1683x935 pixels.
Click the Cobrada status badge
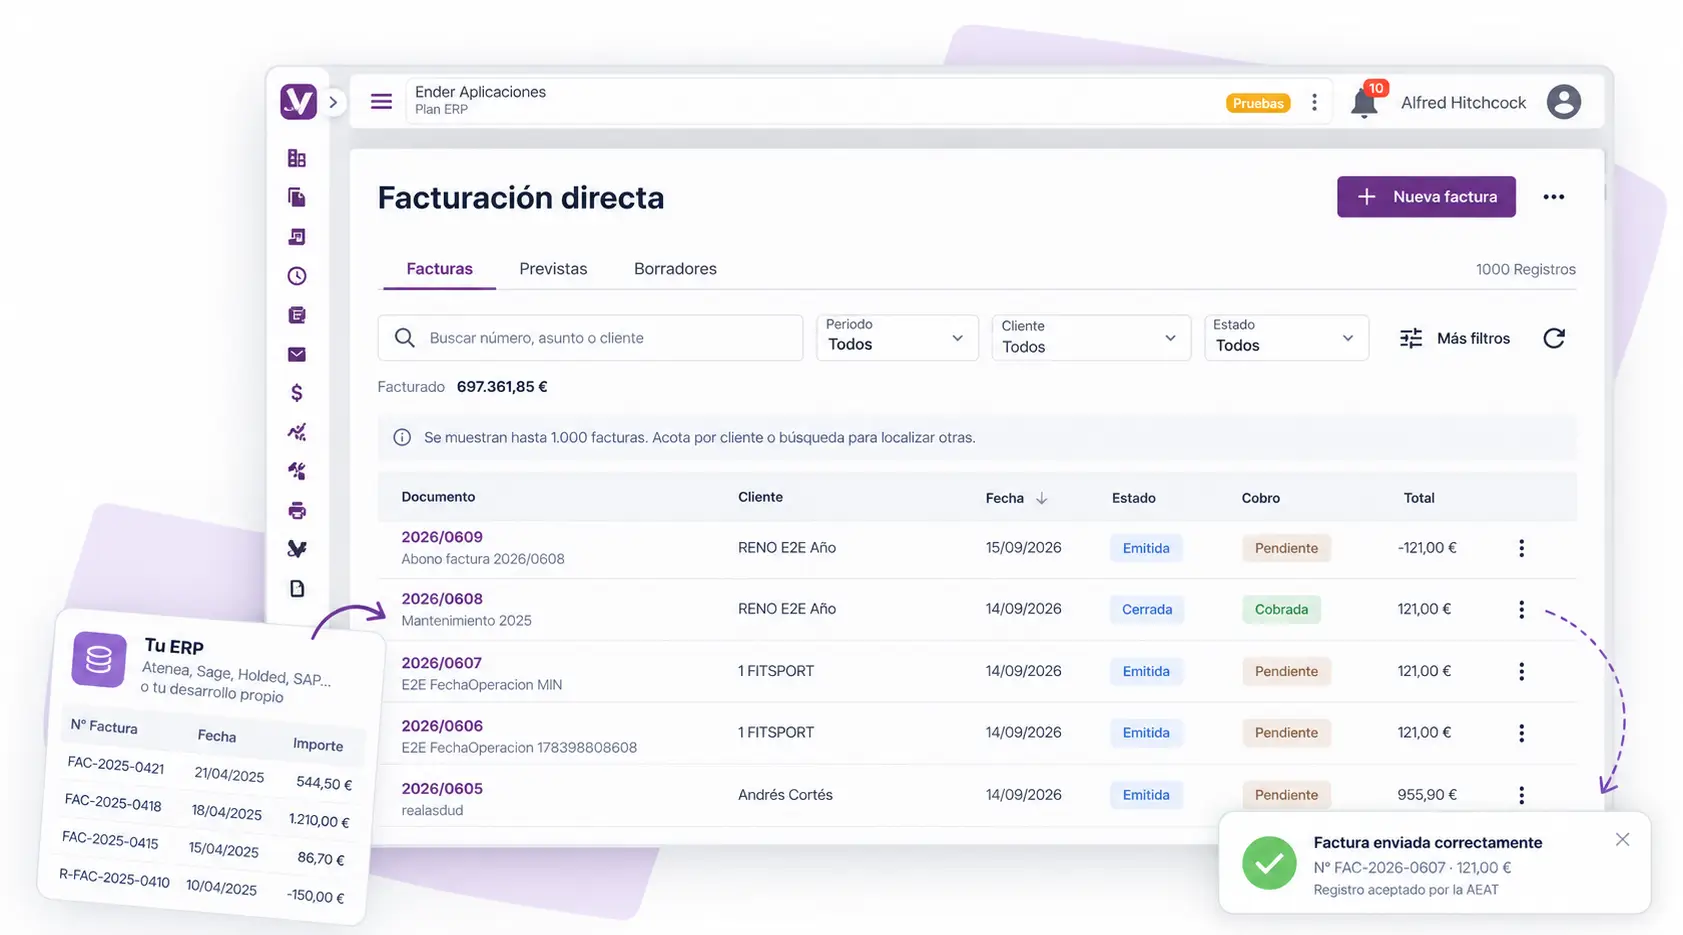click(x=1281, y=609)
